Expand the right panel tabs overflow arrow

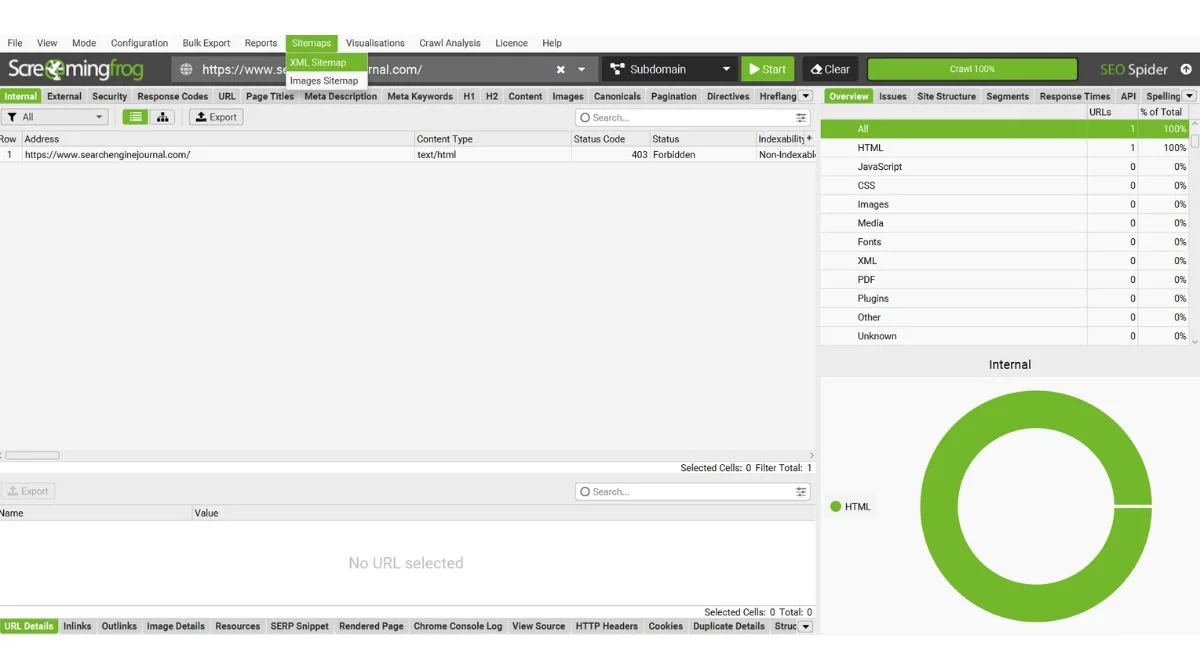pos(1190,96)
